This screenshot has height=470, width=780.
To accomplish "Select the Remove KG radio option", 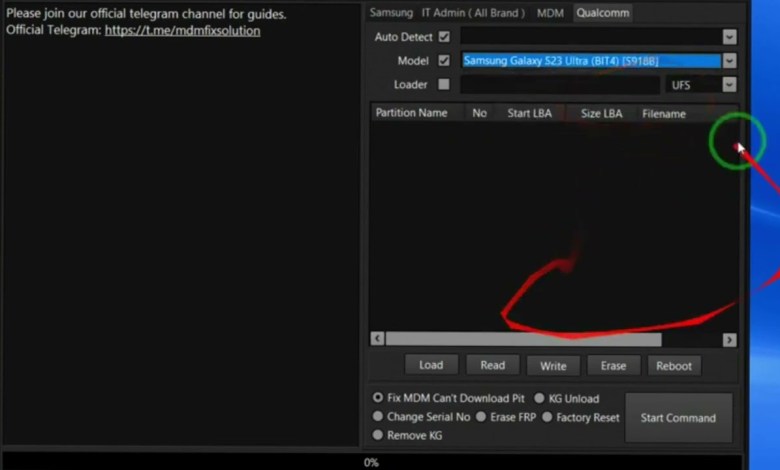I will 407,435.
